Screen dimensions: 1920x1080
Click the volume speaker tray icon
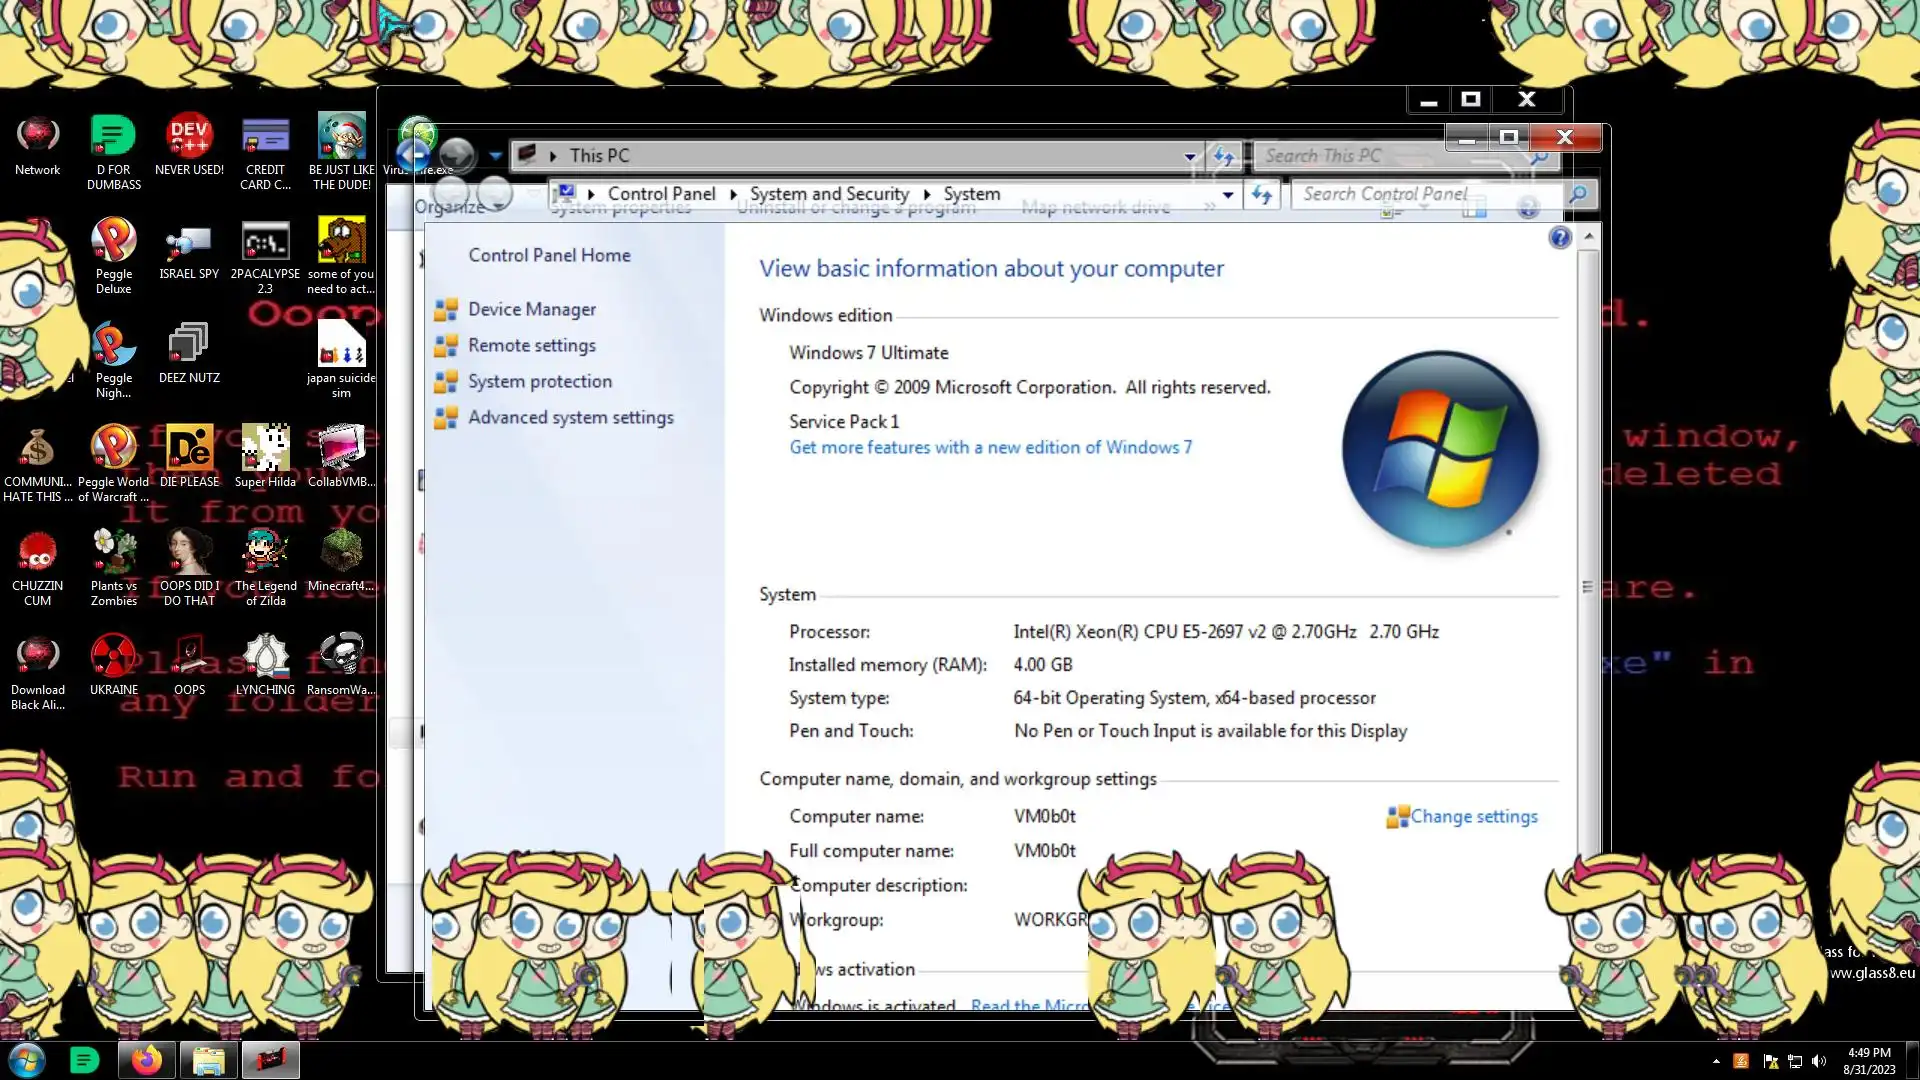[x=1819, y=1062]
